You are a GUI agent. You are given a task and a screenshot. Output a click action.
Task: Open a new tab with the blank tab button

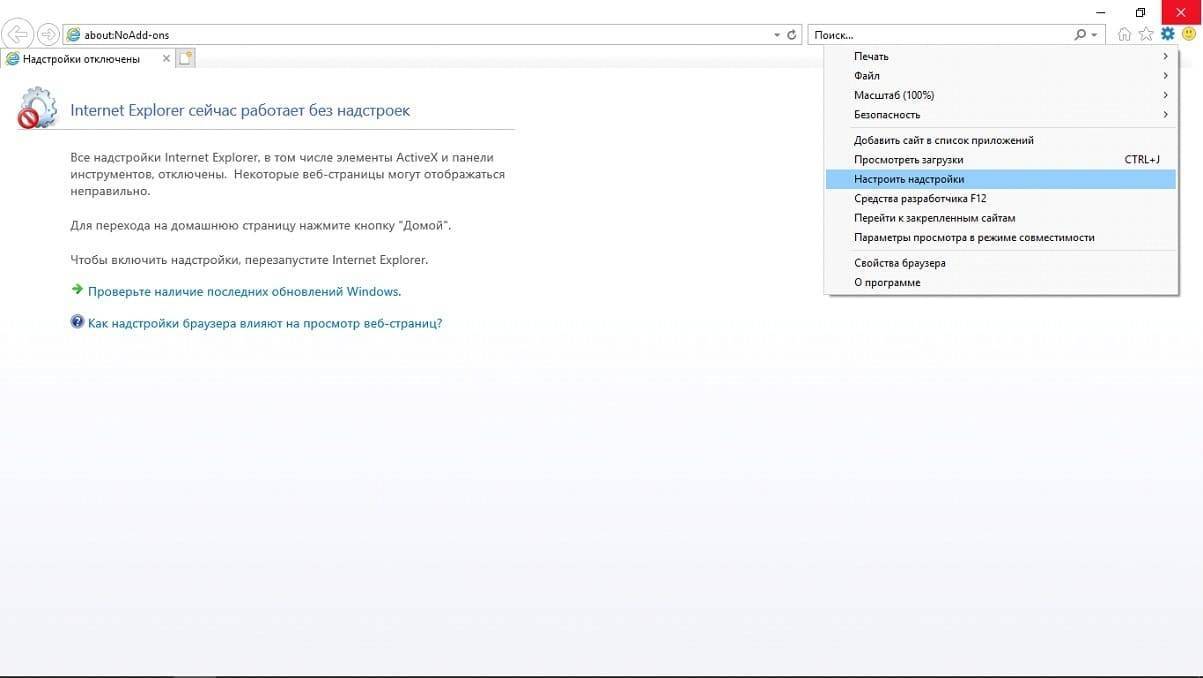click(x=185, y=58)
